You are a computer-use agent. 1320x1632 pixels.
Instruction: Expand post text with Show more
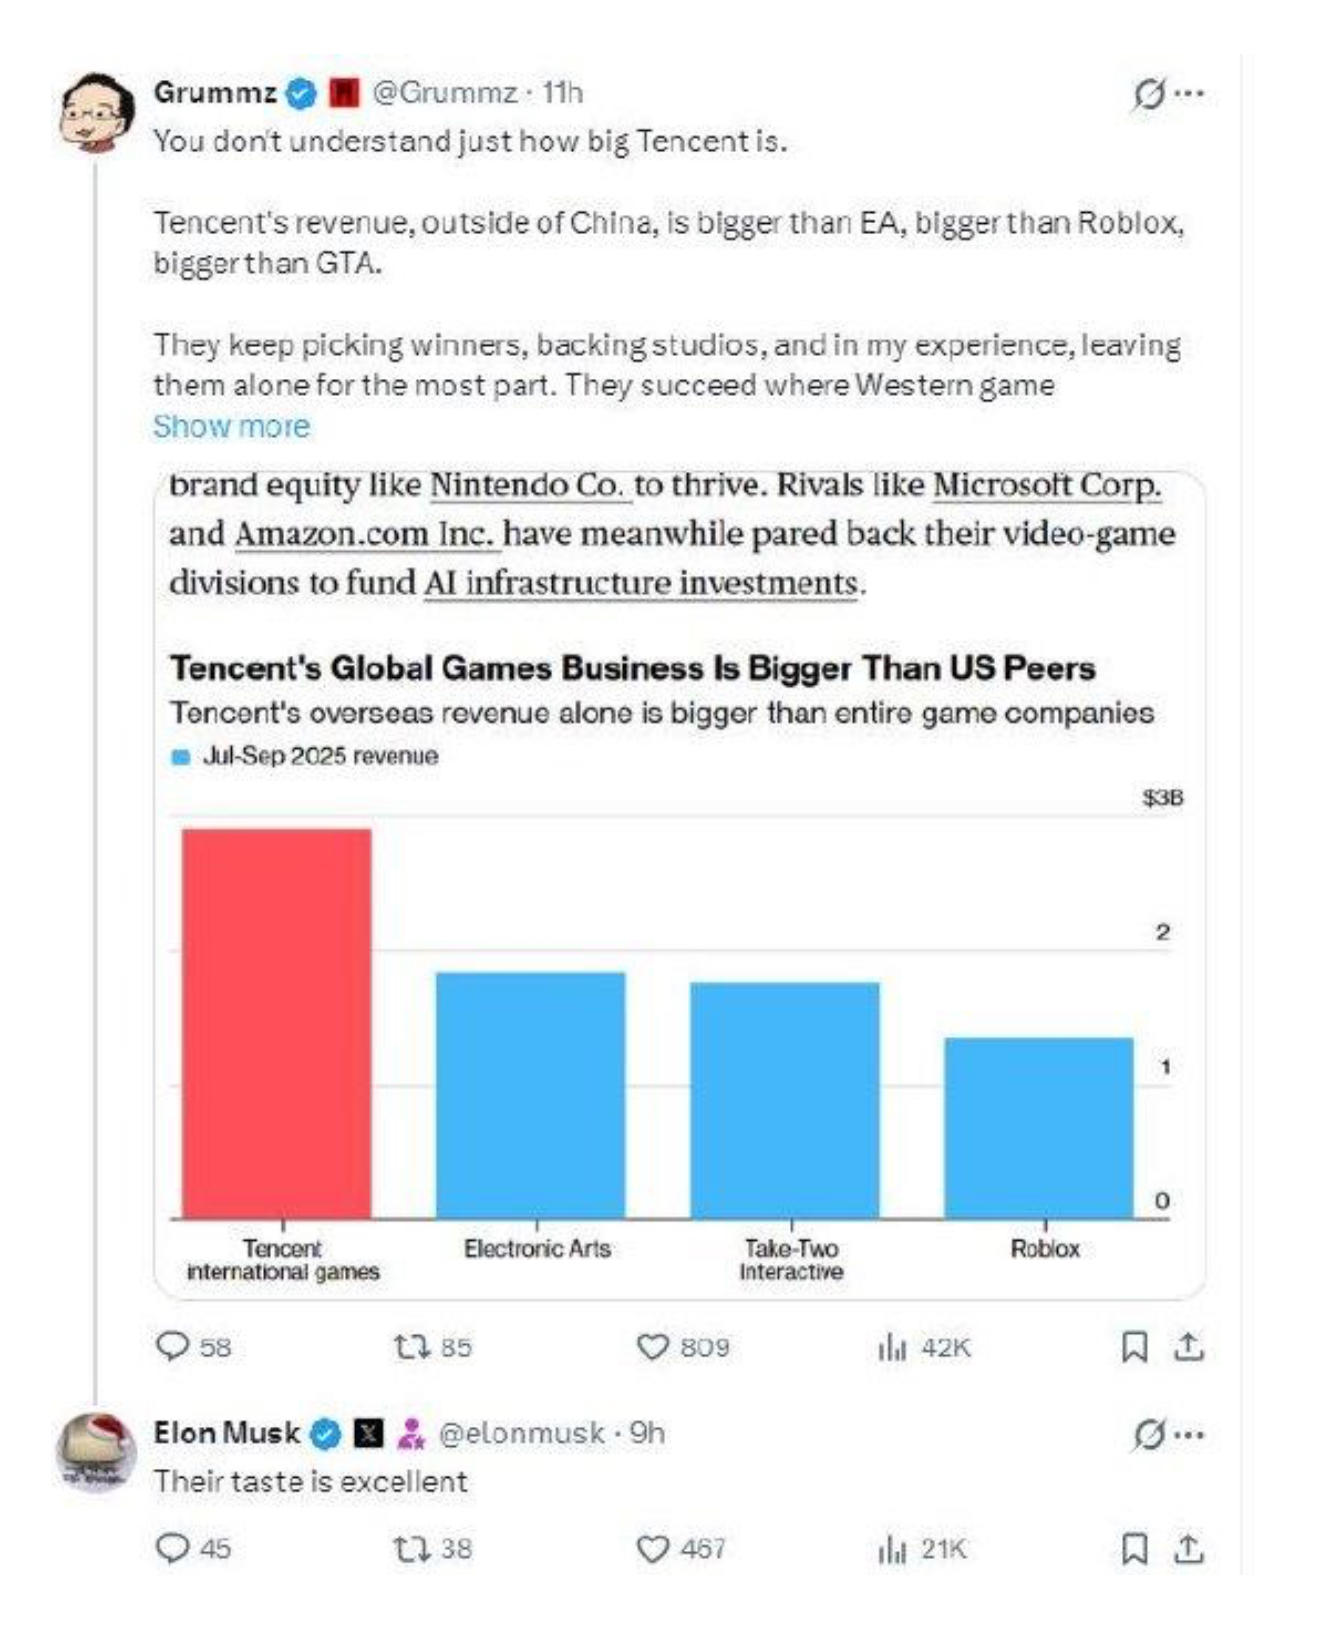click(x=231, y=427)
